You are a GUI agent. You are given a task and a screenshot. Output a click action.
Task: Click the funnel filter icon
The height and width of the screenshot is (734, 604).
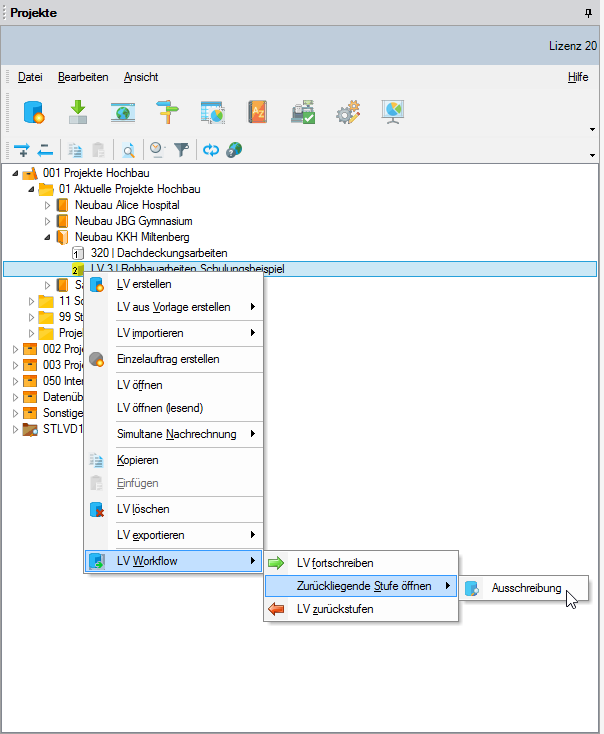coord(182,150)
